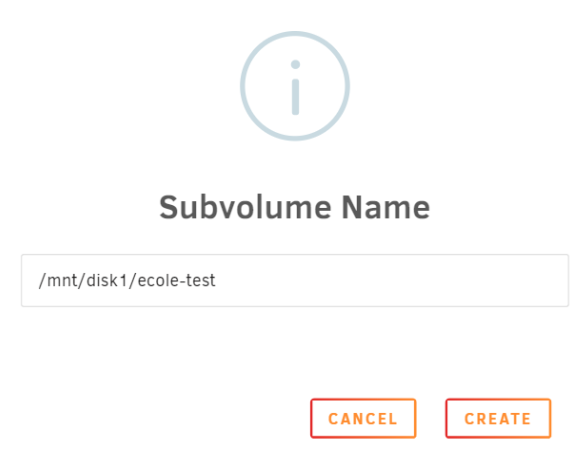
Task: Click the word ecole-test in the input box
Action: [176, 280]
